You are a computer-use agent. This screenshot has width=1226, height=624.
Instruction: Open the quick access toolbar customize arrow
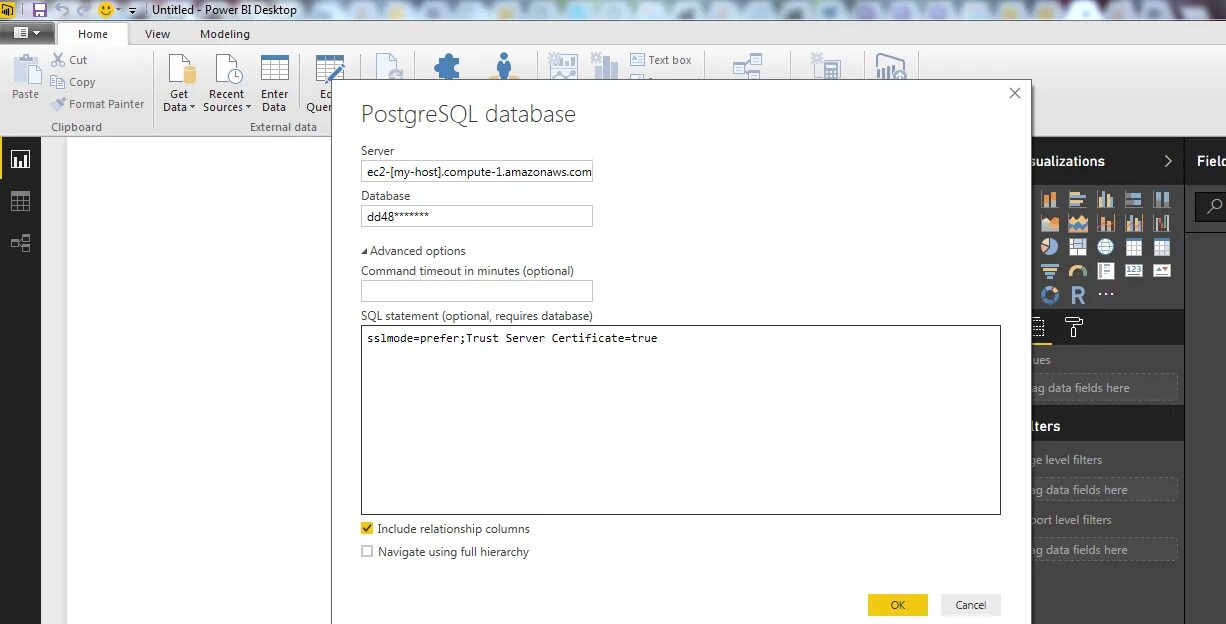click(x=132, y=10)
